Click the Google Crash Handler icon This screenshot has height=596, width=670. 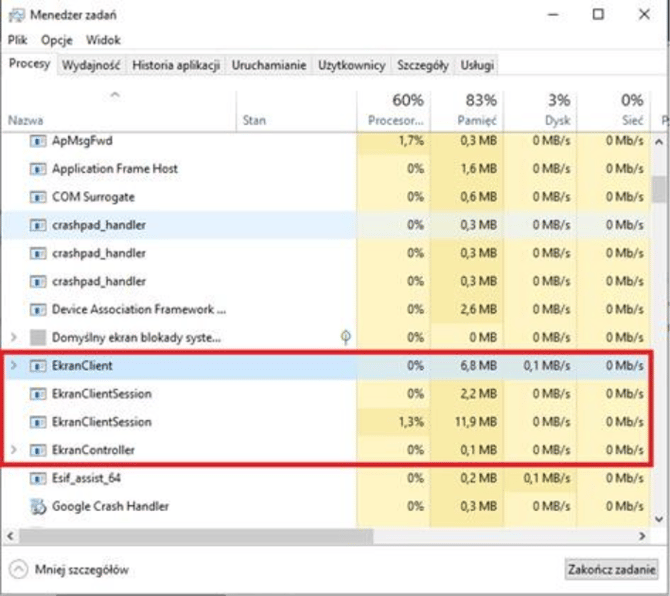click(x=39, y=507)
